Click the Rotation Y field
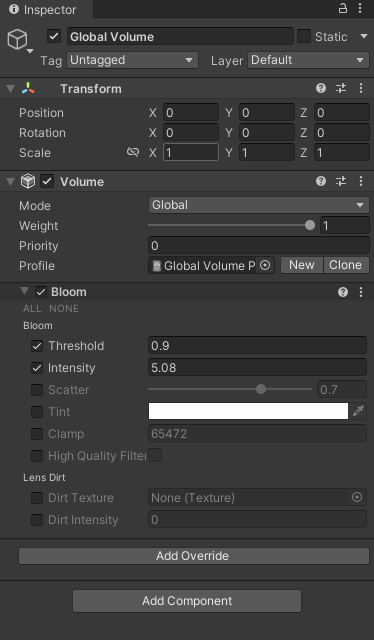 point(267,133)
